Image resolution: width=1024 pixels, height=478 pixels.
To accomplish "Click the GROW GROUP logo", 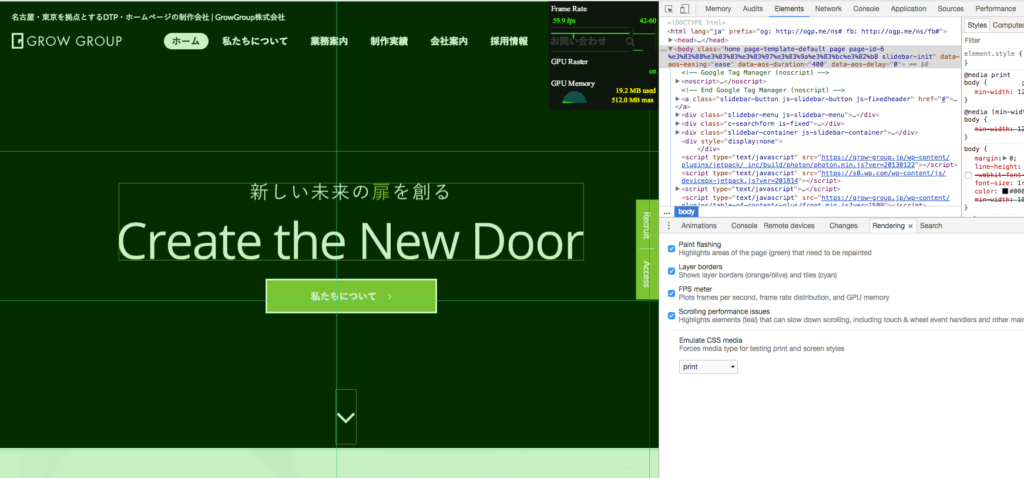I will [67, 41].
